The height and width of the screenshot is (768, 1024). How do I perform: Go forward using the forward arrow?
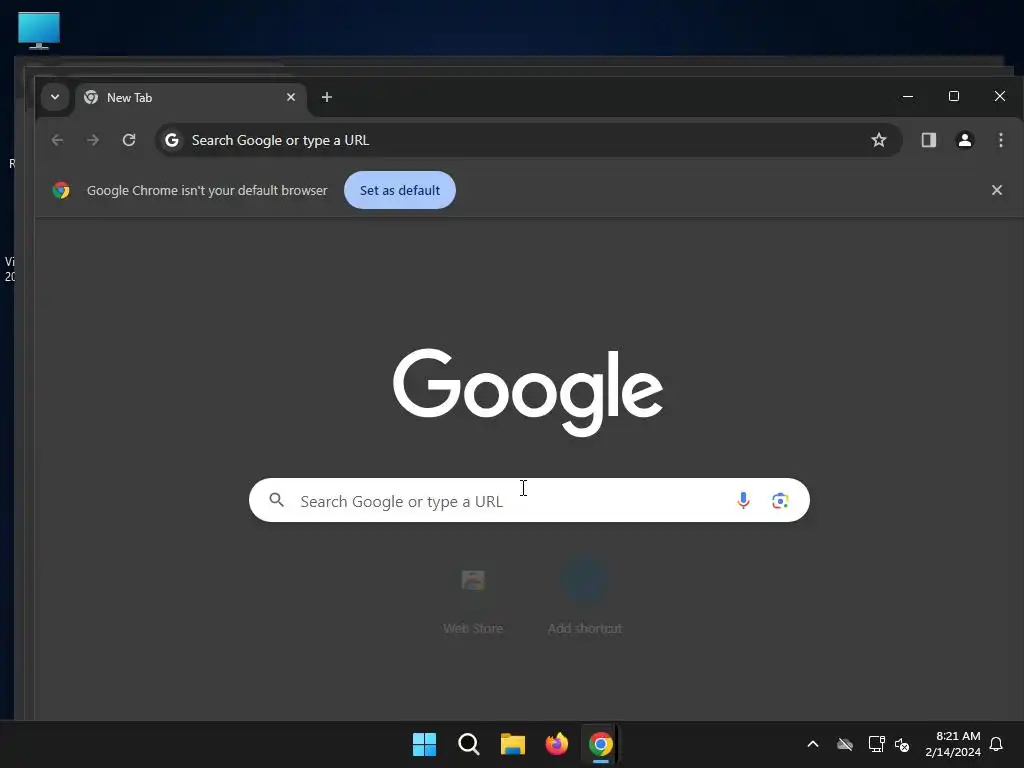coord(93,140)
